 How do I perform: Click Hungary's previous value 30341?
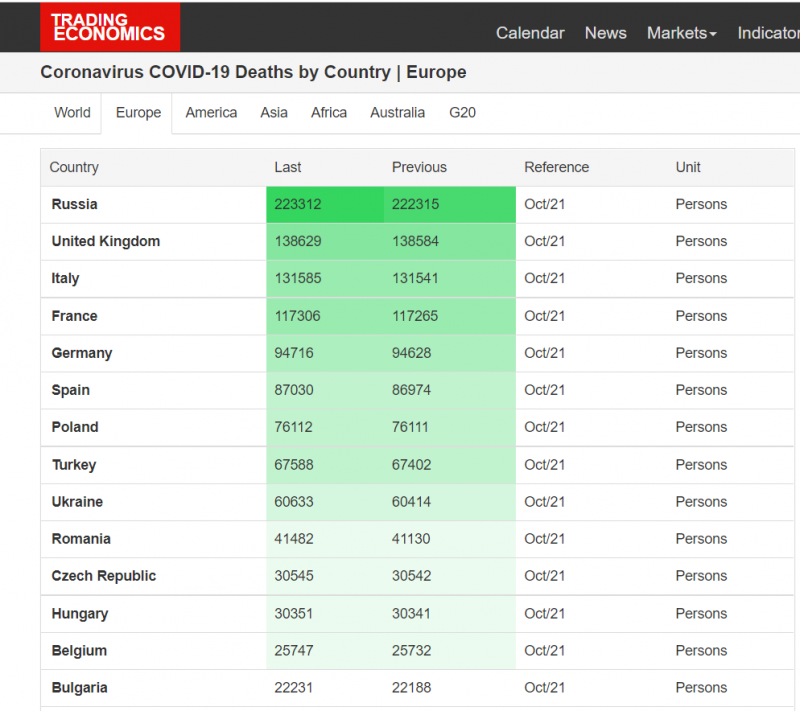pyautogui.click(x=411, y=614)
